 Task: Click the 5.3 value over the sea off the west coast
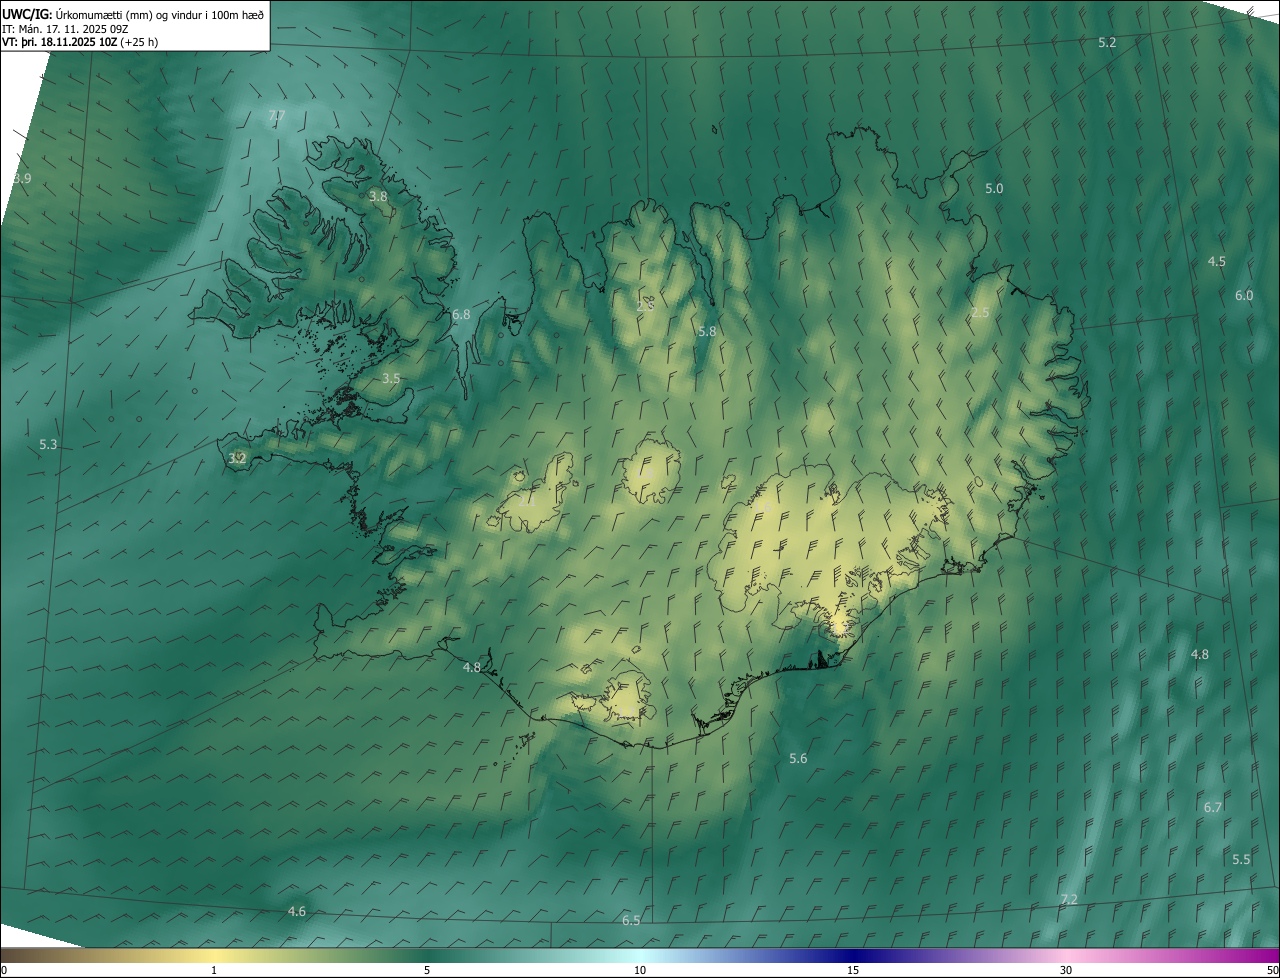coord(48,444)
